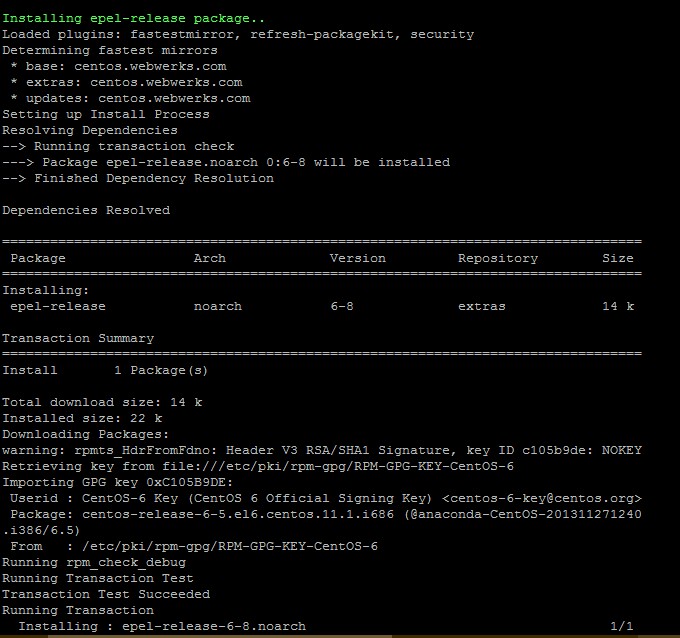680x638 pixels.
Task: Click the 'Userid : CentOS-6 Key' line
Action: tap(326, 499)
